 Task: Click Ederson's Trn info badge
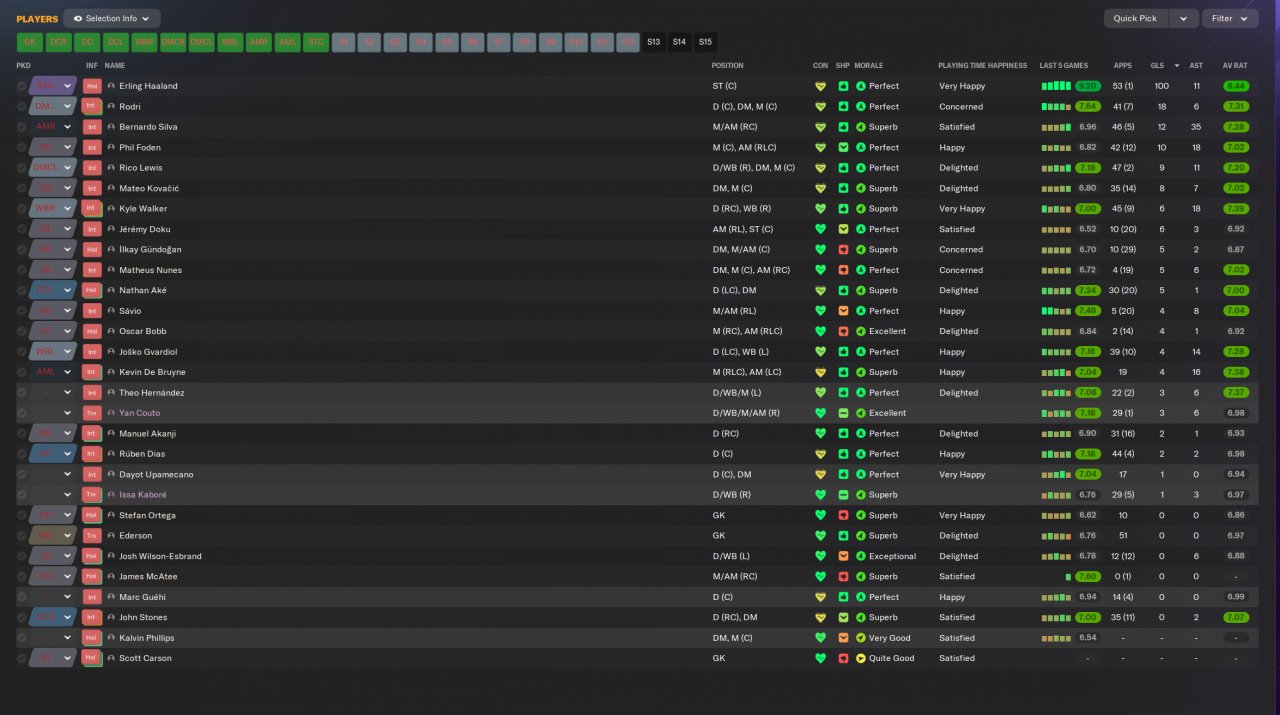point(92,535)
